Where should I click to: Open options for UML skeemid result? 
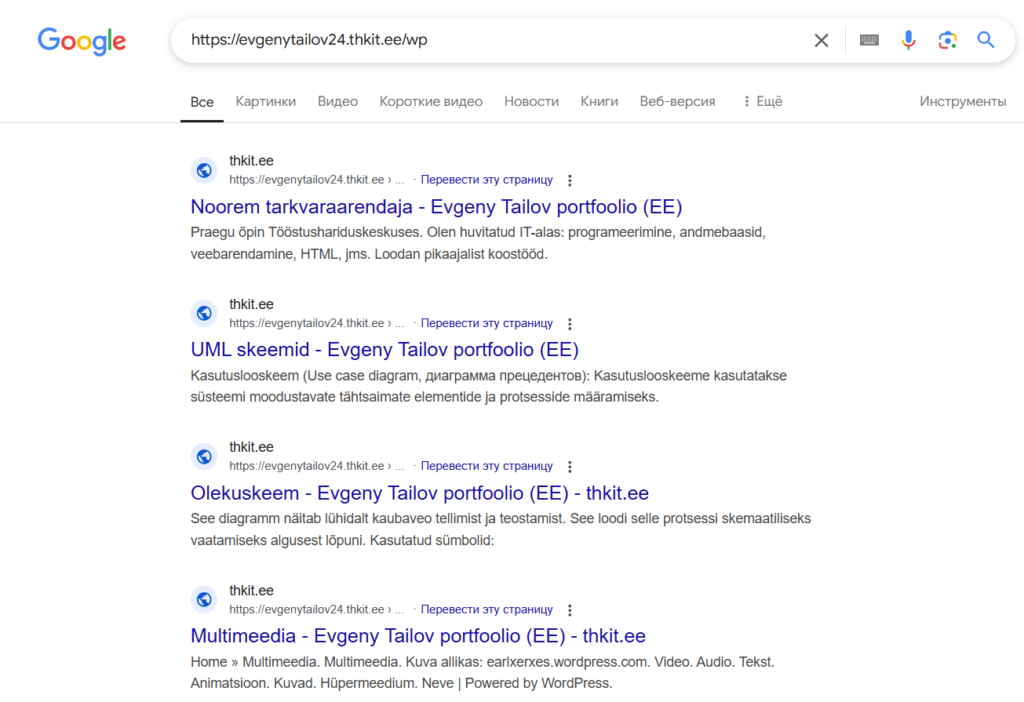[x=570, y=324]
